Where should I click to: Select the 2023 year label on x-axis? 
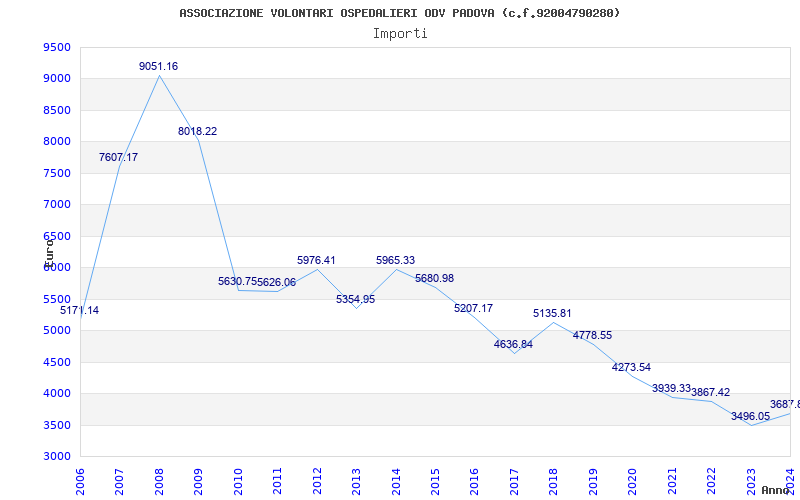pos(751,482)
